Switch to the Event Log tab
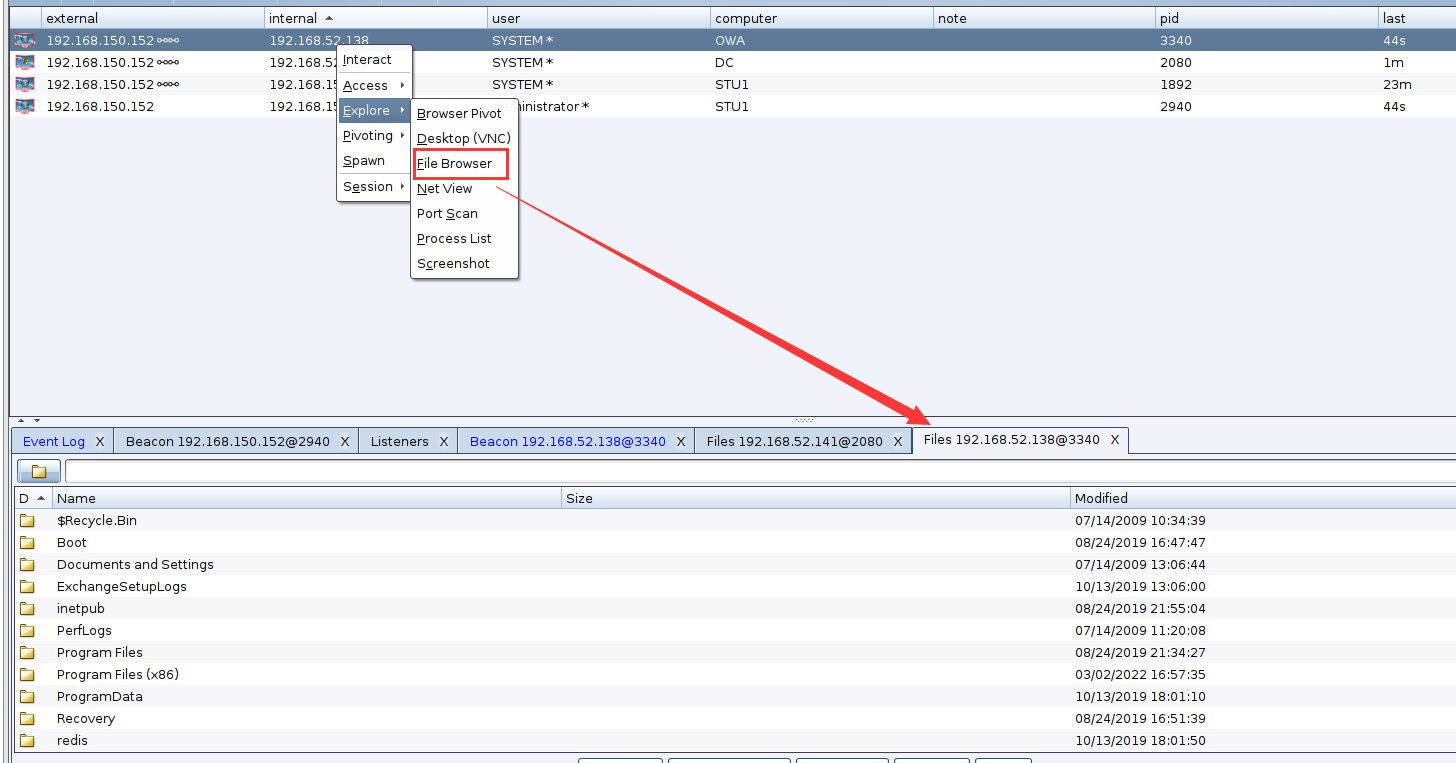 (x=54, y=441)
